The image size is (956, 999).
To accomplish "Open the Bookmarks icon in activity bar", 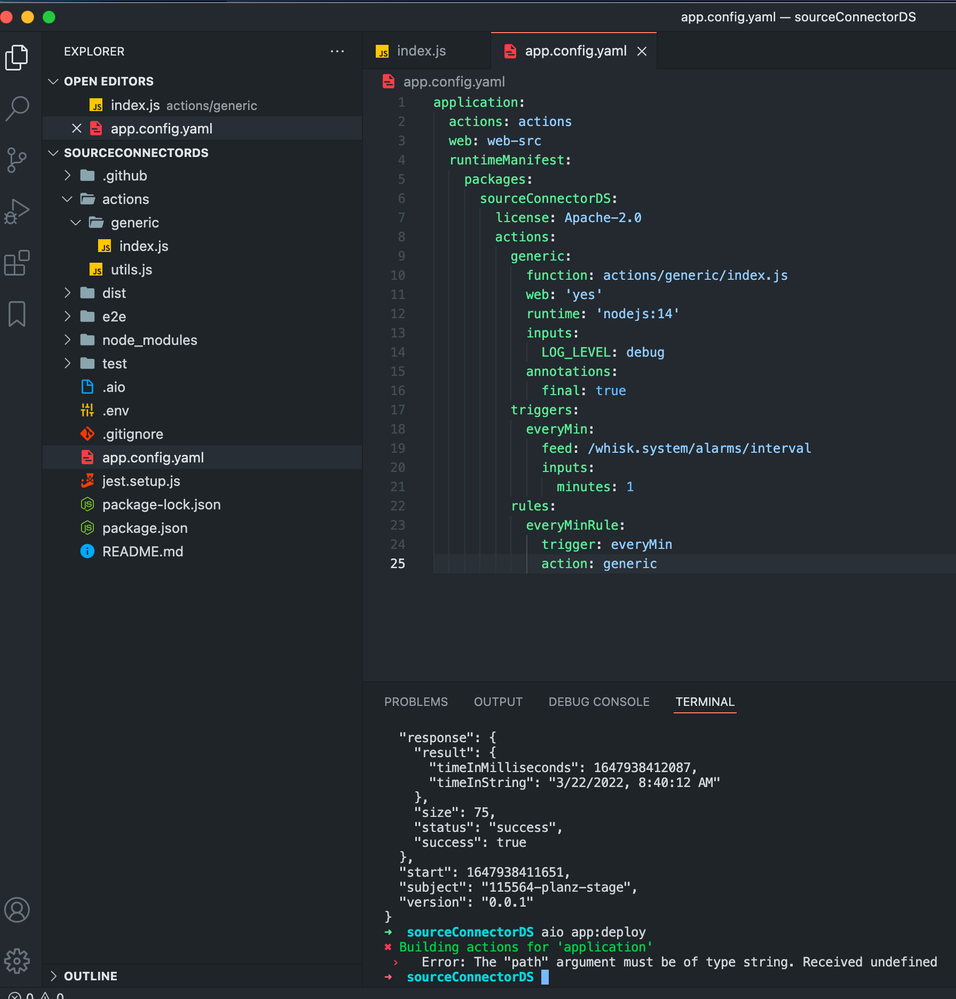I will 17,314.
